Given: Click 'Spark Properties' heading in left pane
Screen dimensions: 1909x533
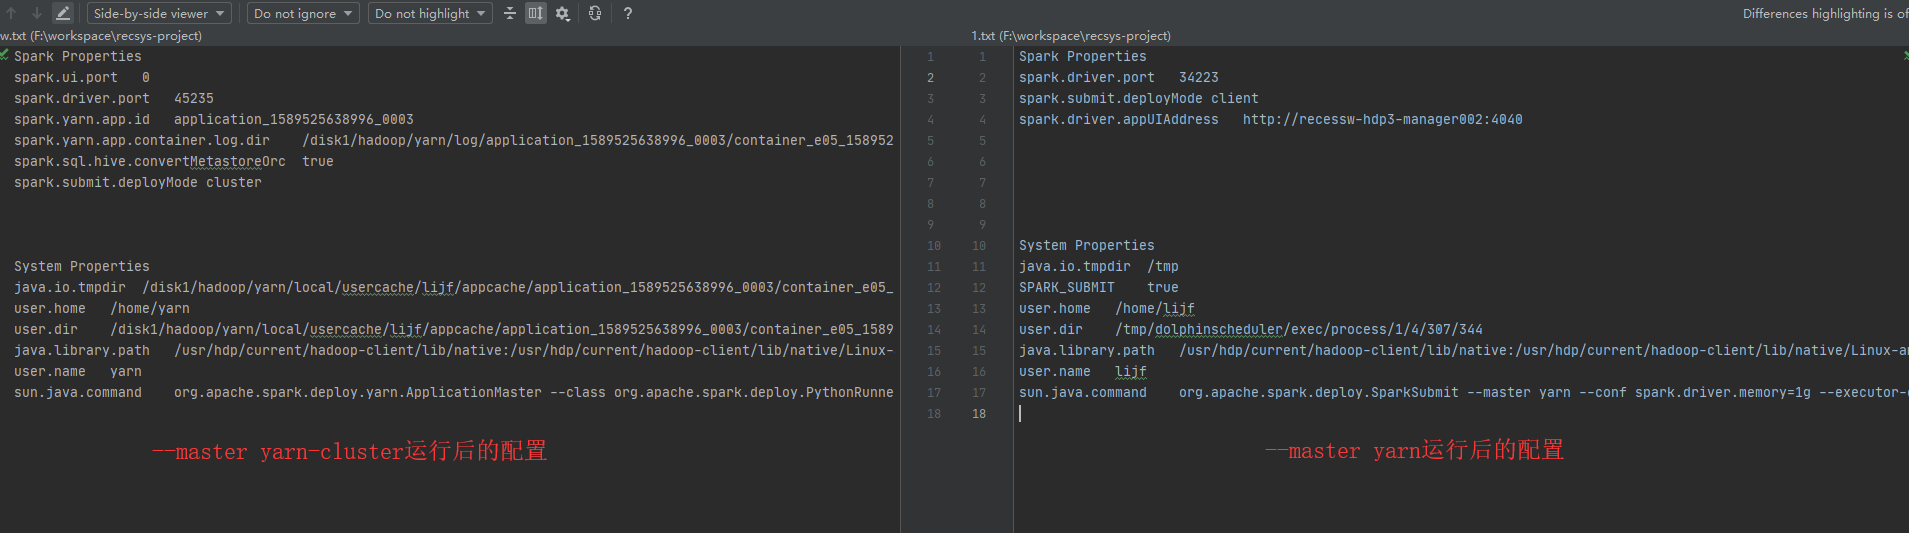Looking at the screenshot, I should [78, 56].
